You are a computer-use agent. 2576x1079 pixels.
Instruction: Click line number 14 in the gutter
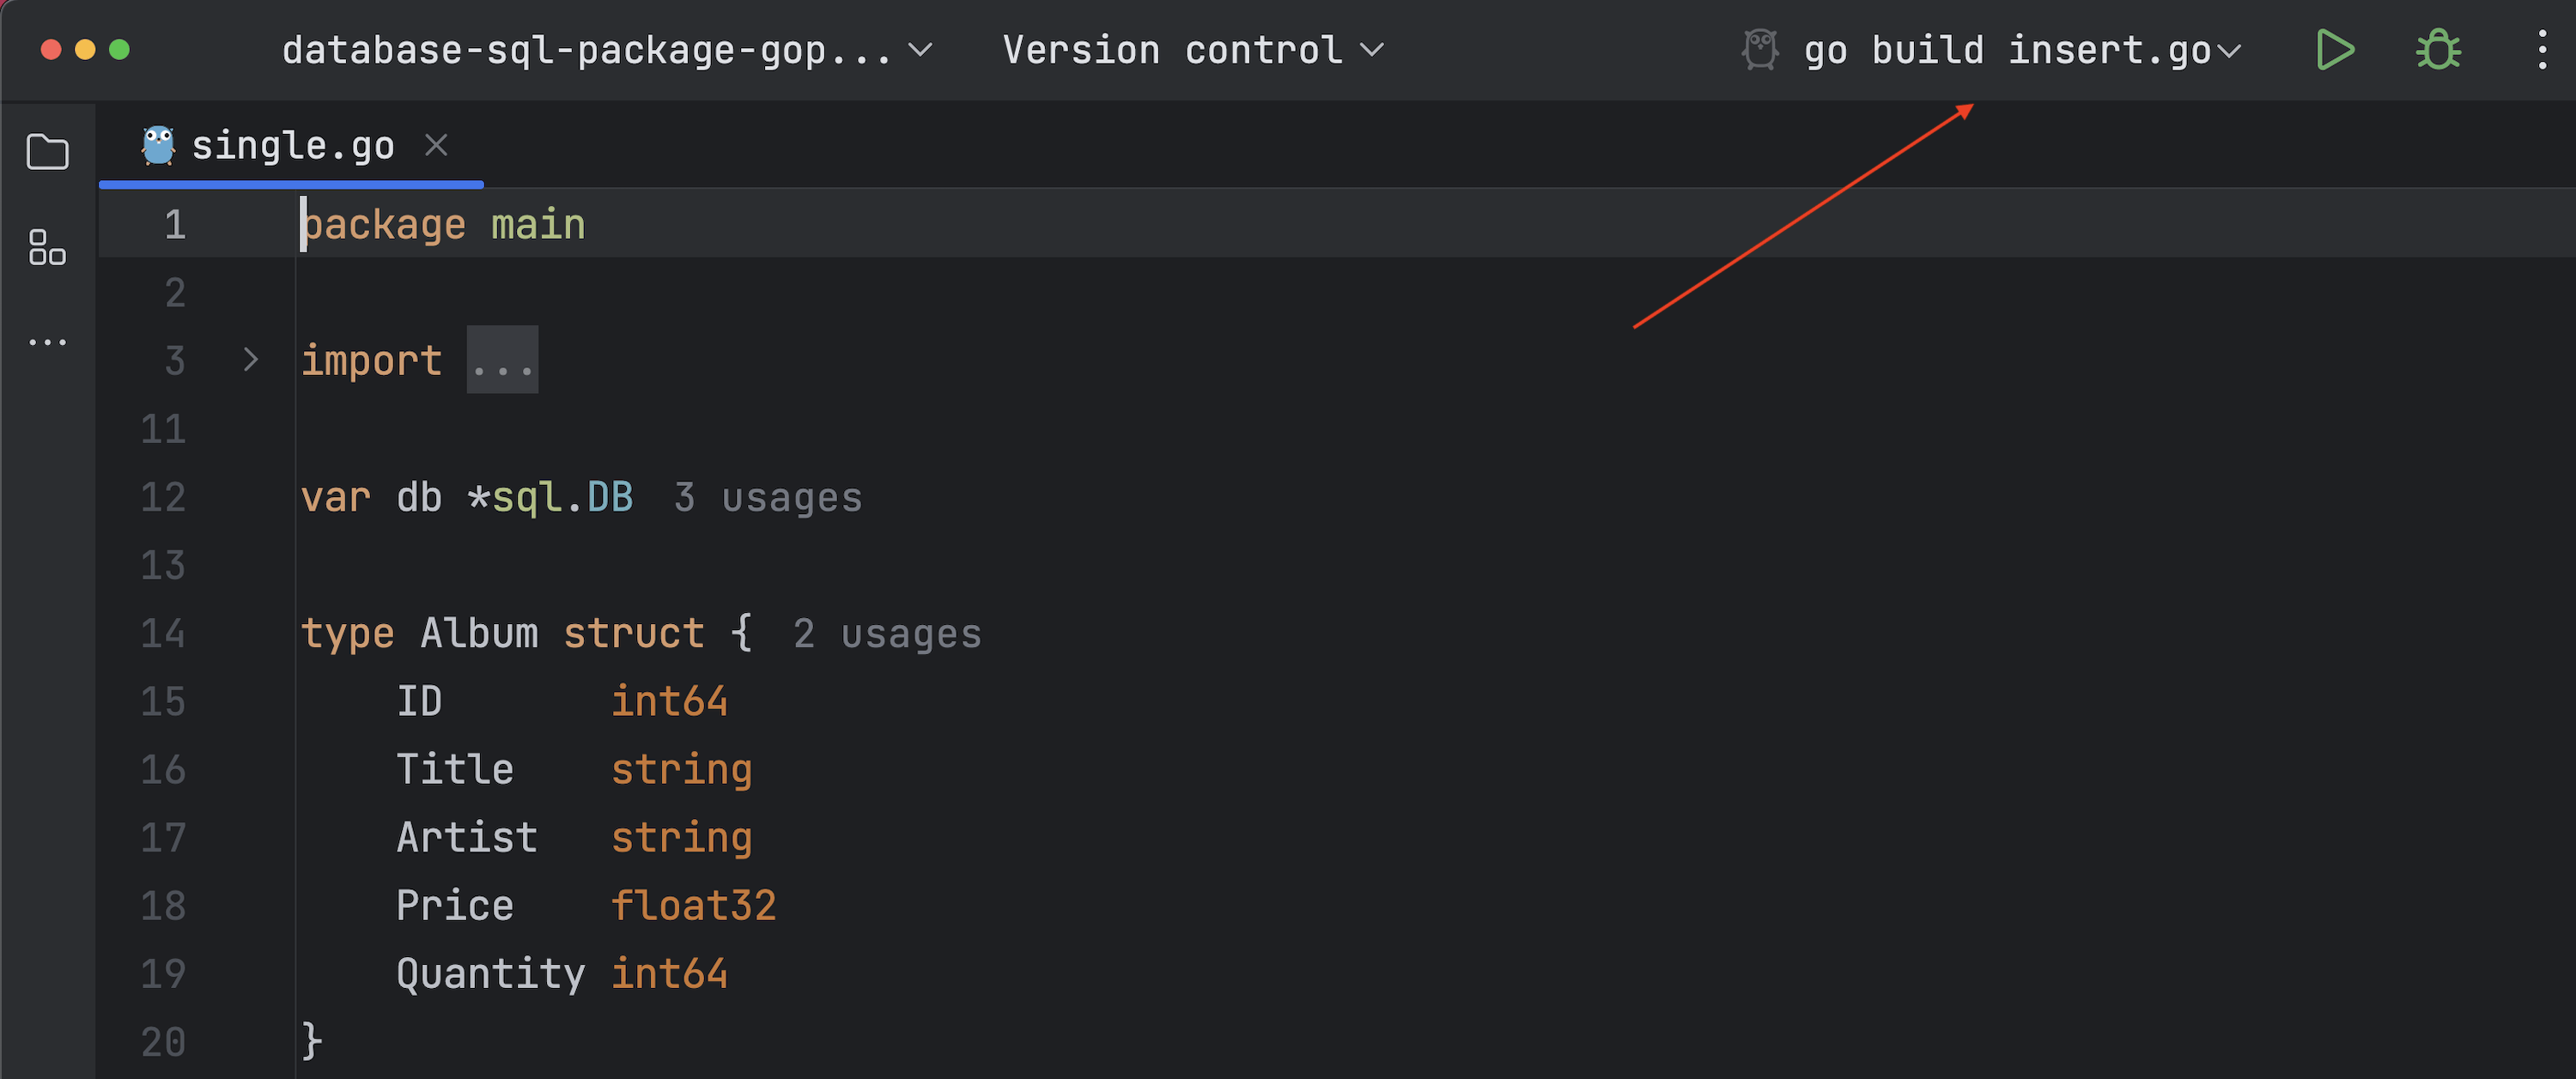pos(163,634)
